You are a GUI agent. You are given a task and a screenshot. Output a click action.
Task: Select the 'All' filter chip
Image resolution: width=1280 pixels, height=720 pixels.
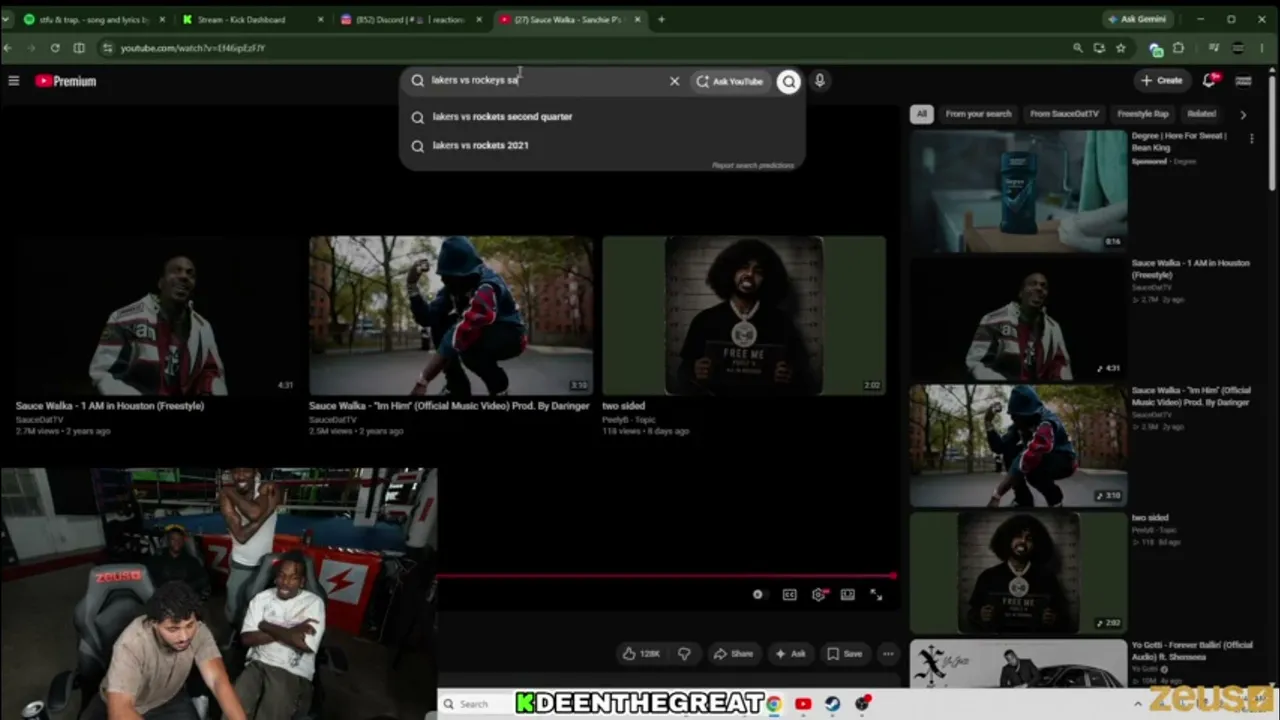922,114
